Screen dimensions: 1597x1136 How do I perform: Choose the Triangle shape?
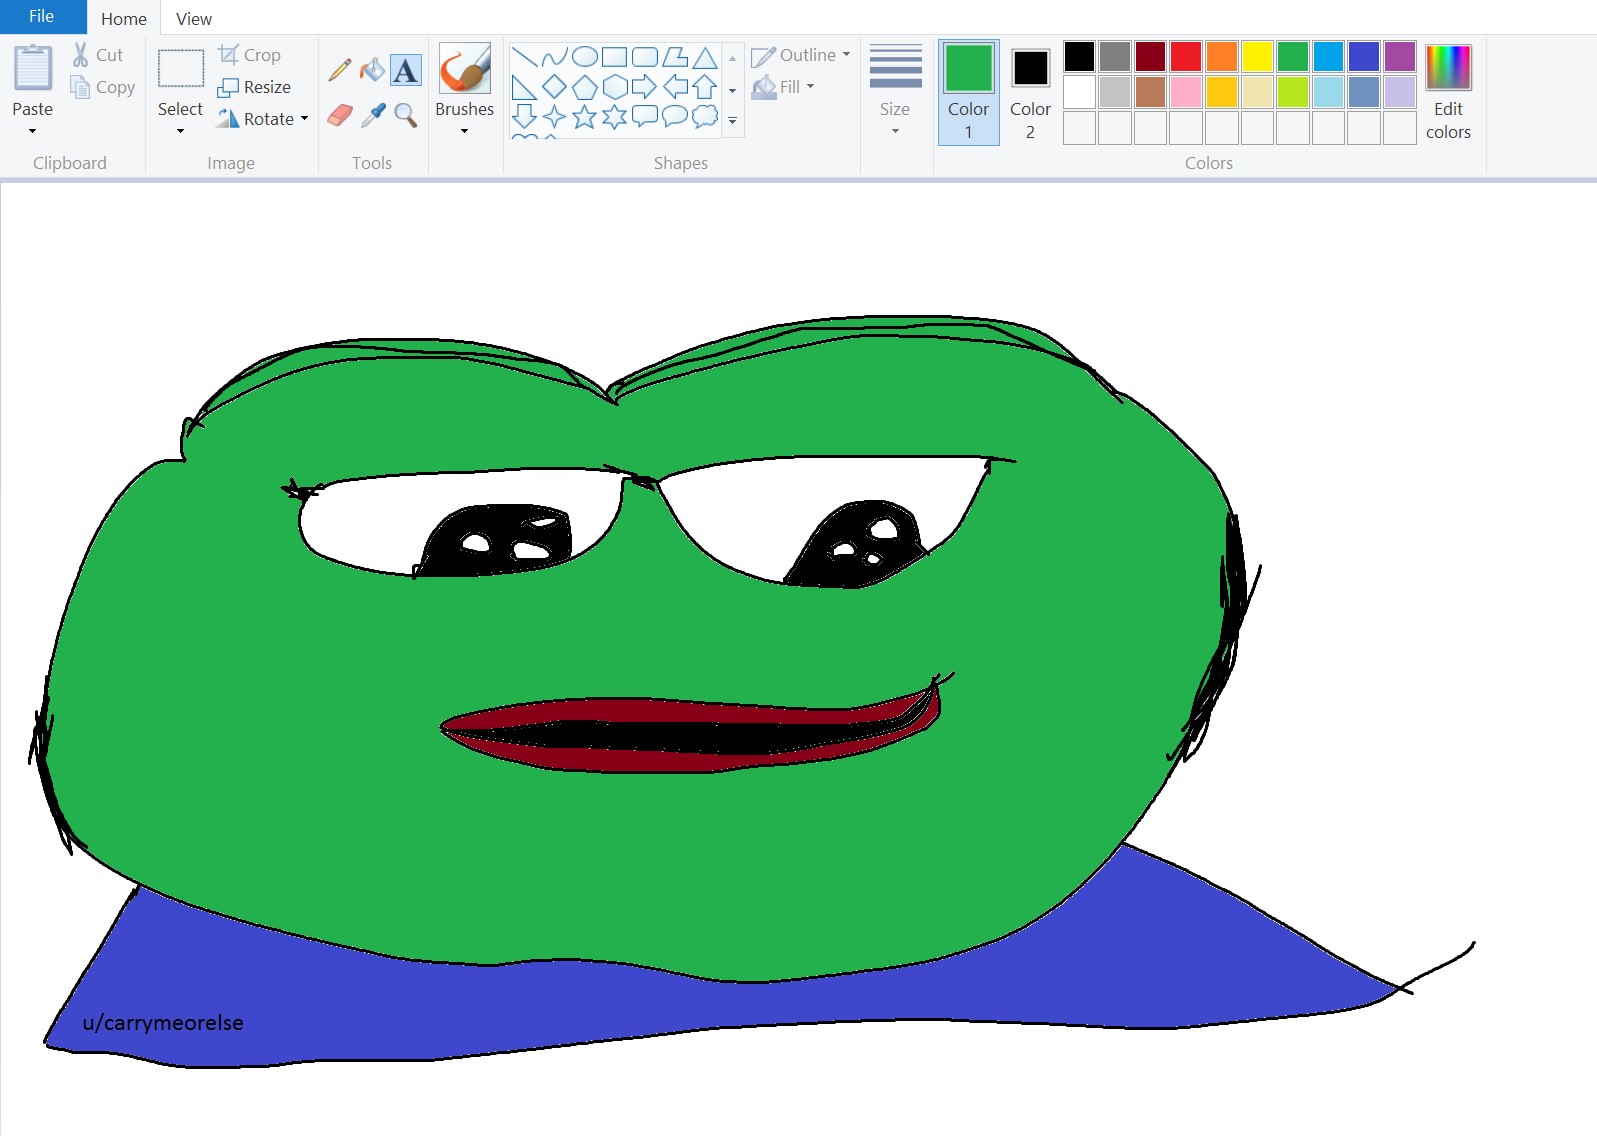point(705,56)
